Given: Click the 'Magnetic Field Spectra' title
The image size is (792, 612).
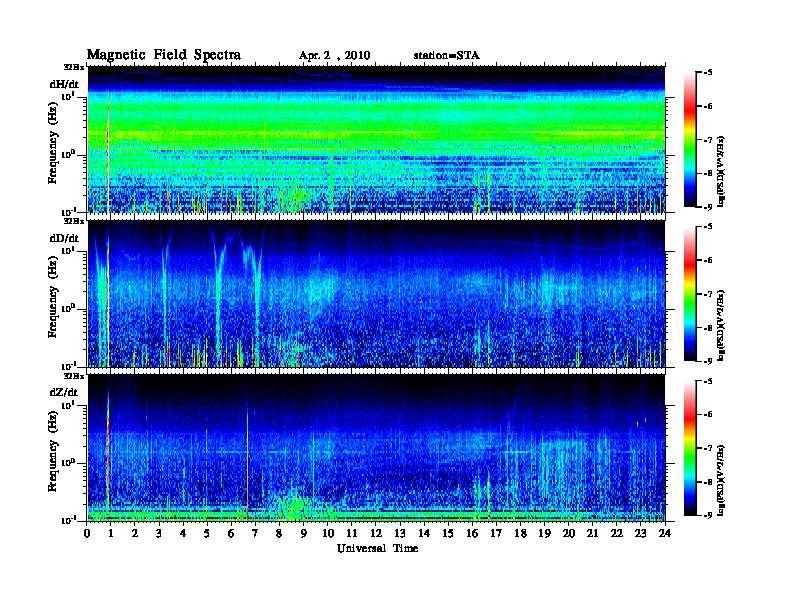Looking at the screenshot, I should 164,55.
